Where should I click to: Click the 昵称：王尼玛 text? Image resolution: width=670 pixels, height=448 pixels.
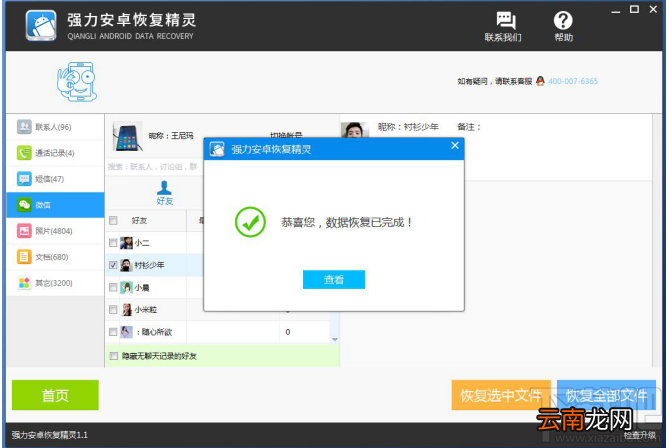171,136
